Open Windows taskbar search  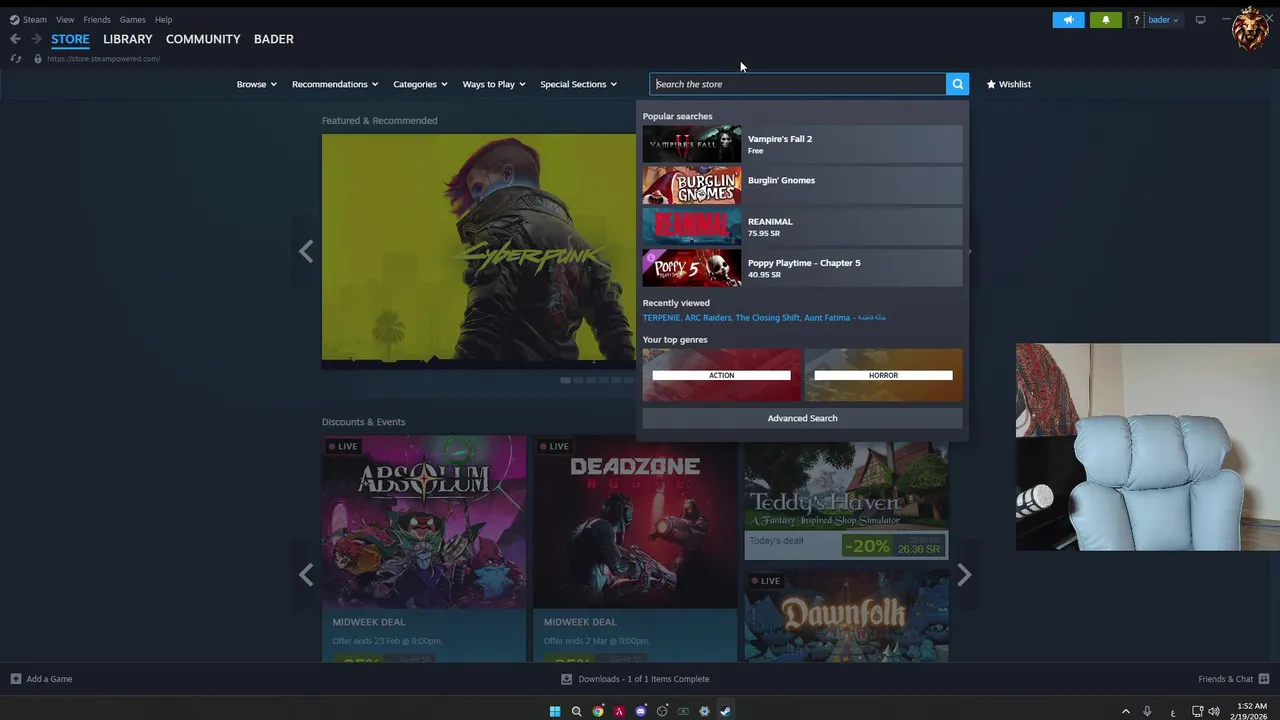[576, 712]
